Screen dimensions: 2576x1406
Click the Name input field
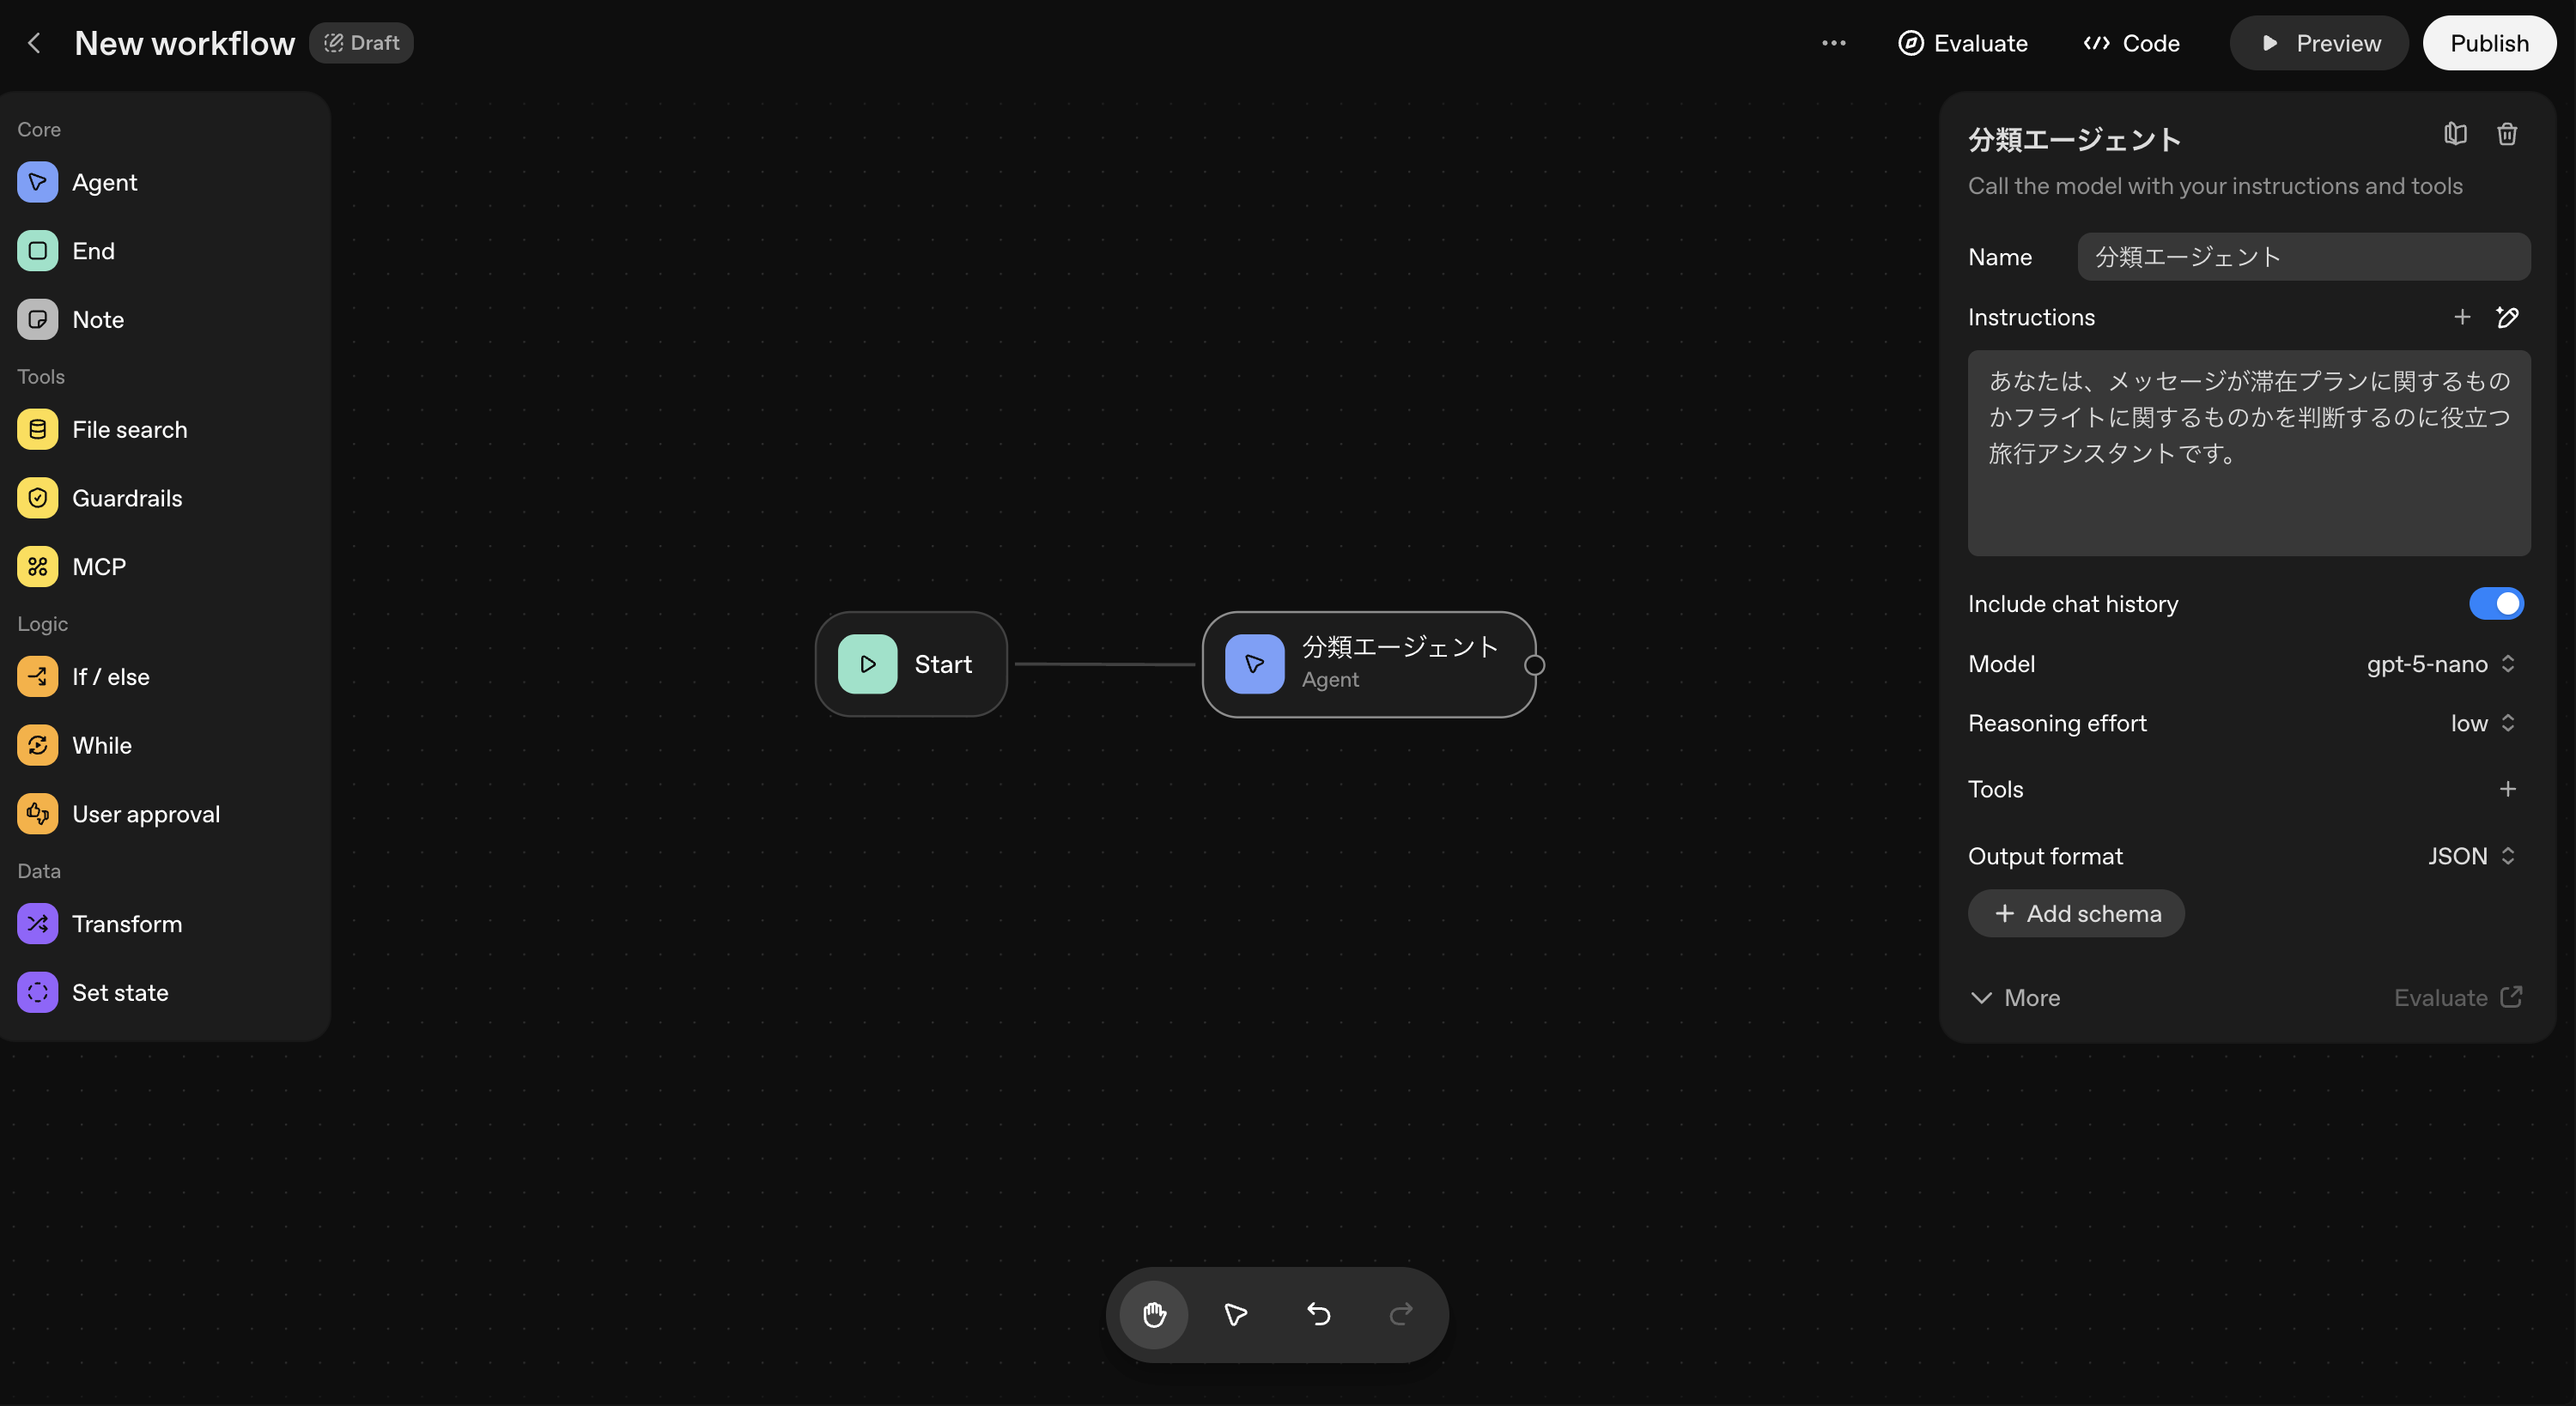(x=2303, y=257)
